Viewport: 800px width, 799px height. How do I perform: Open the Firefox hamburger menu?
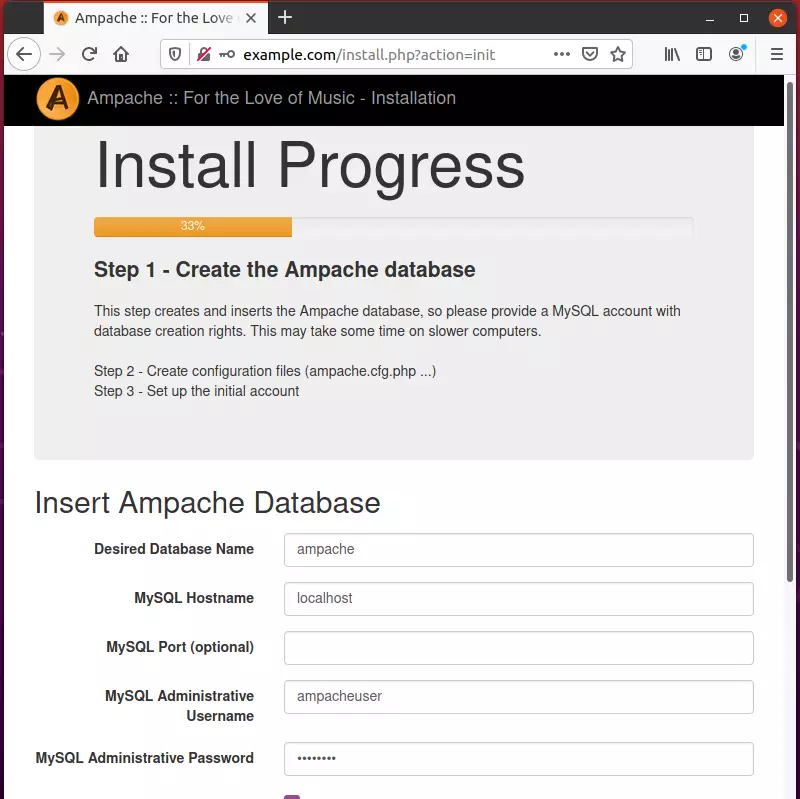[777, 54]
